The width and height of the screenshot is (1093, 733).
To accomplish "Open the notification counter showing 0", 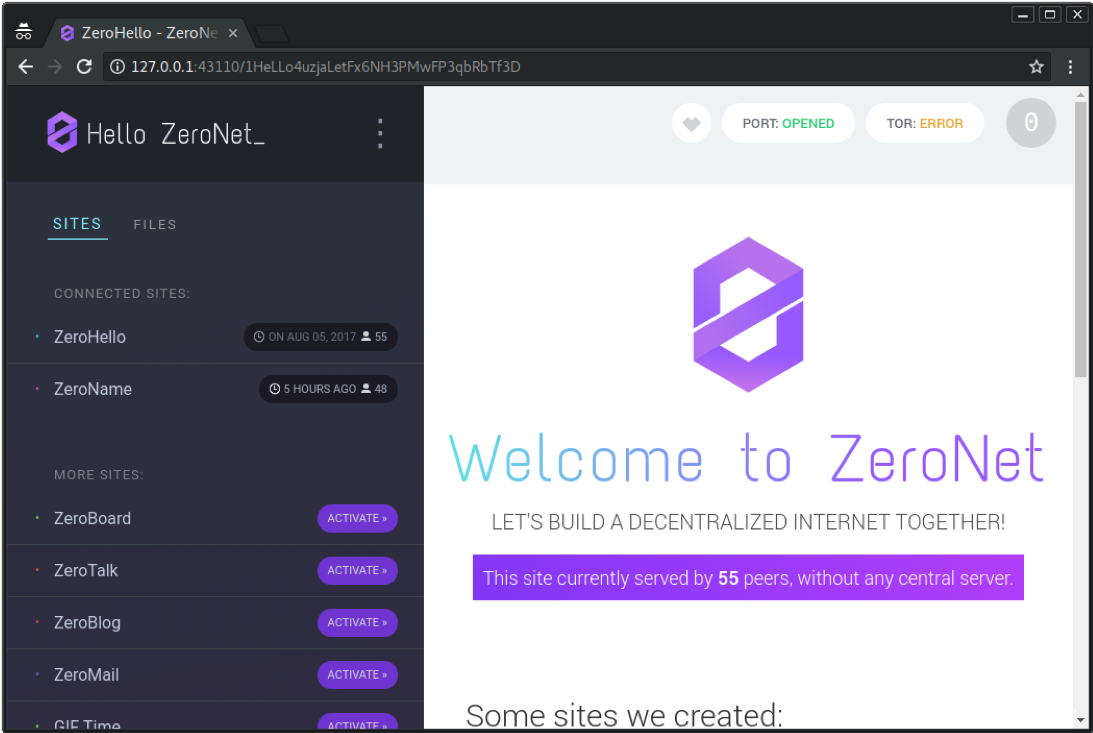I will click(x=1030, y=123).
